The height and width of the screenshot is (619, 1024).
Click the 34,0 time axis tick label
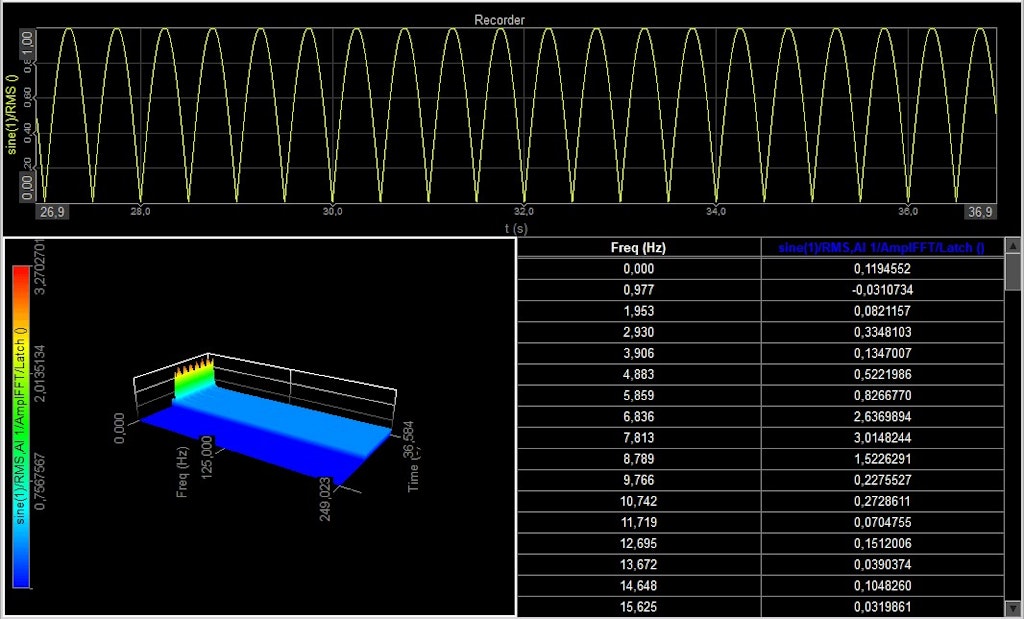(716, 212)
